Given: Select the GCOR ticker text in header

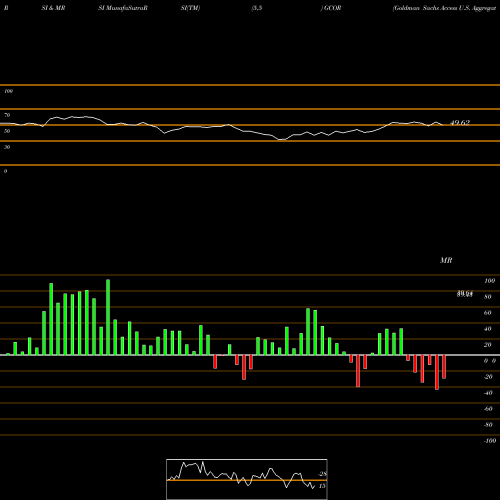Looking at the screenshot, I should 332,8.
